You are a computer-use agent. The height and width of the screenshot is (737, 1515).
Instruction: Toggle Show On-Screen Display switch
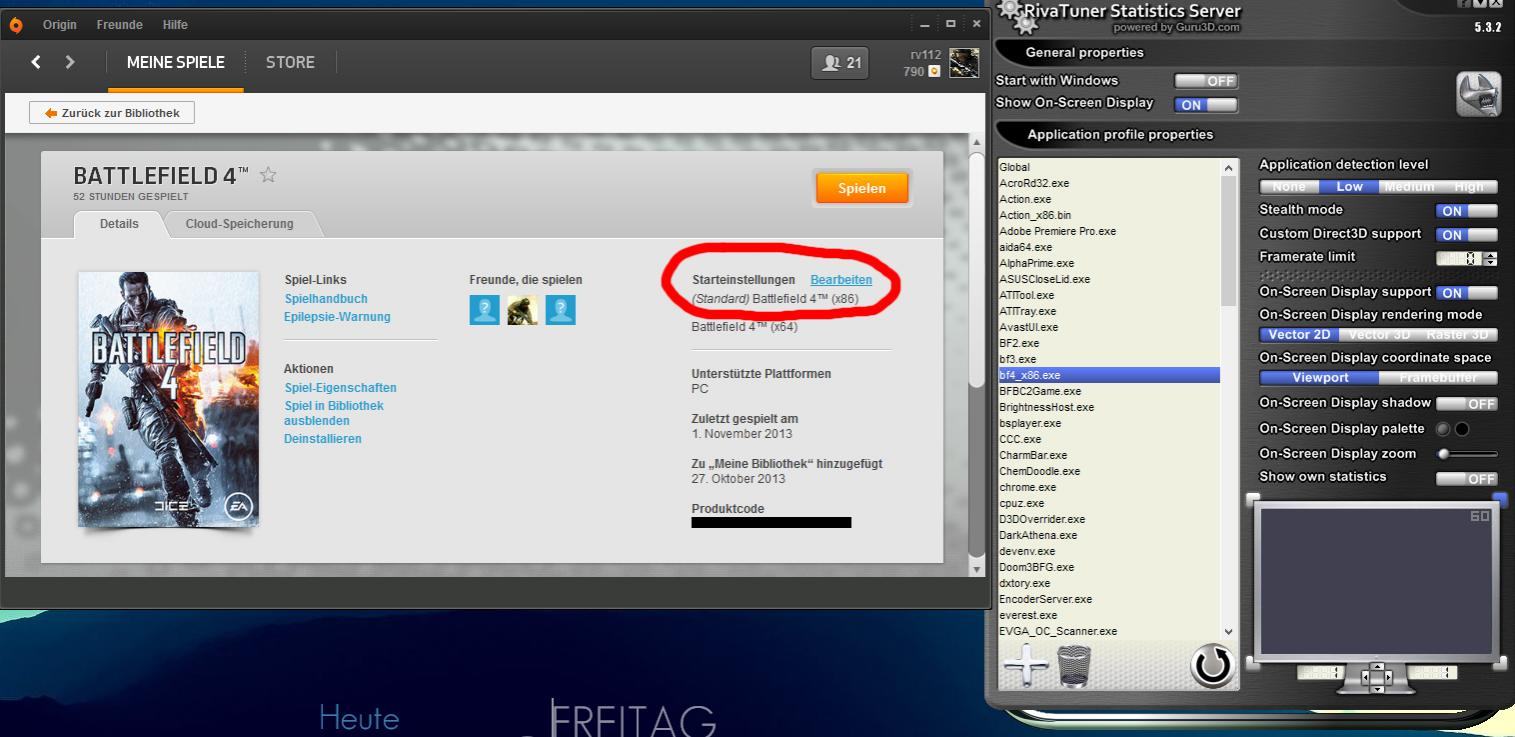click(1205, 104)
